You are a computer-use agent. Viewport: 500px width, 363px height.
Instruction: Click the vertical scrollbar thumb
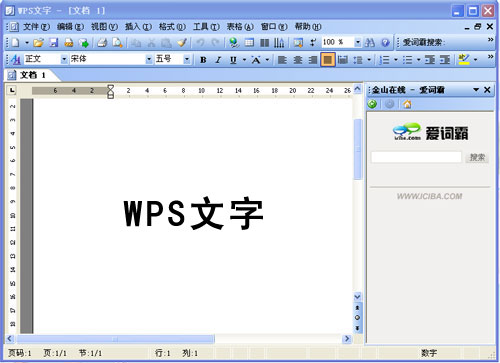click(357, 149)
